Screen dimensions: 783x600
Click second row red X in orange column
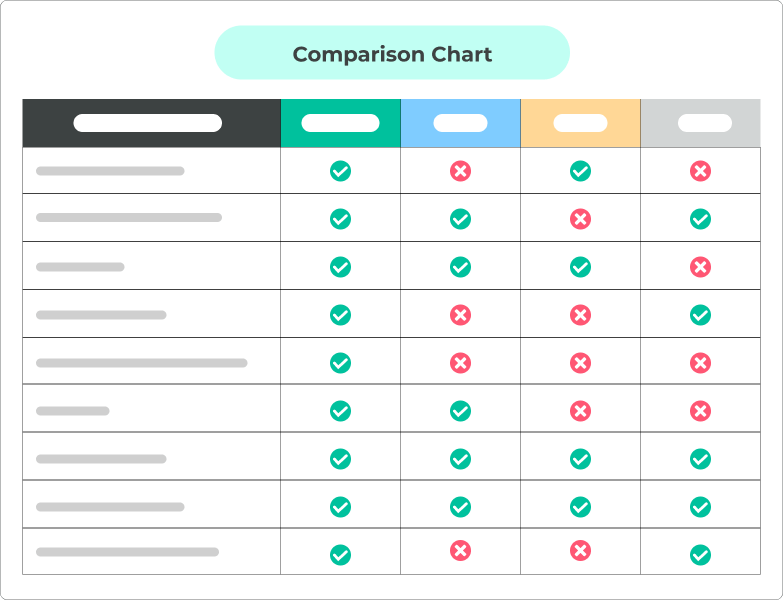click(580, 219)
